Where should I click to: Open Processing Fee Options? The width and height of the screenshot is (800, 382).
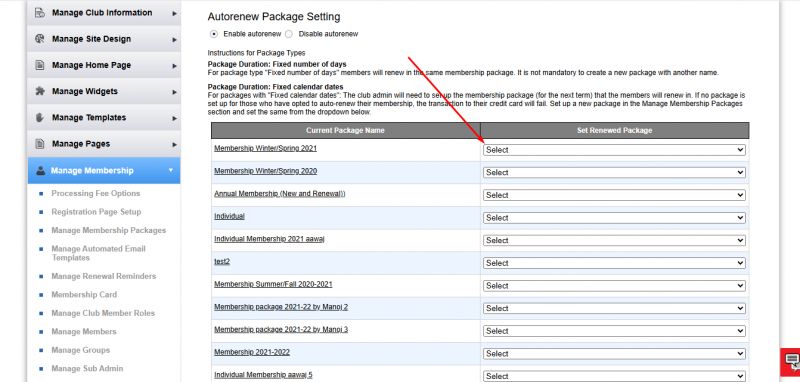95,193
